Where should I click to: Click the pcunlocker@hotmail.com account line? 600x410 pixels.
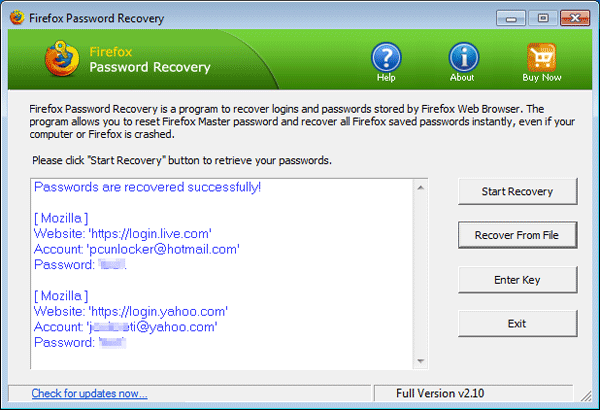pyautogui.click(x=137, y=249)
